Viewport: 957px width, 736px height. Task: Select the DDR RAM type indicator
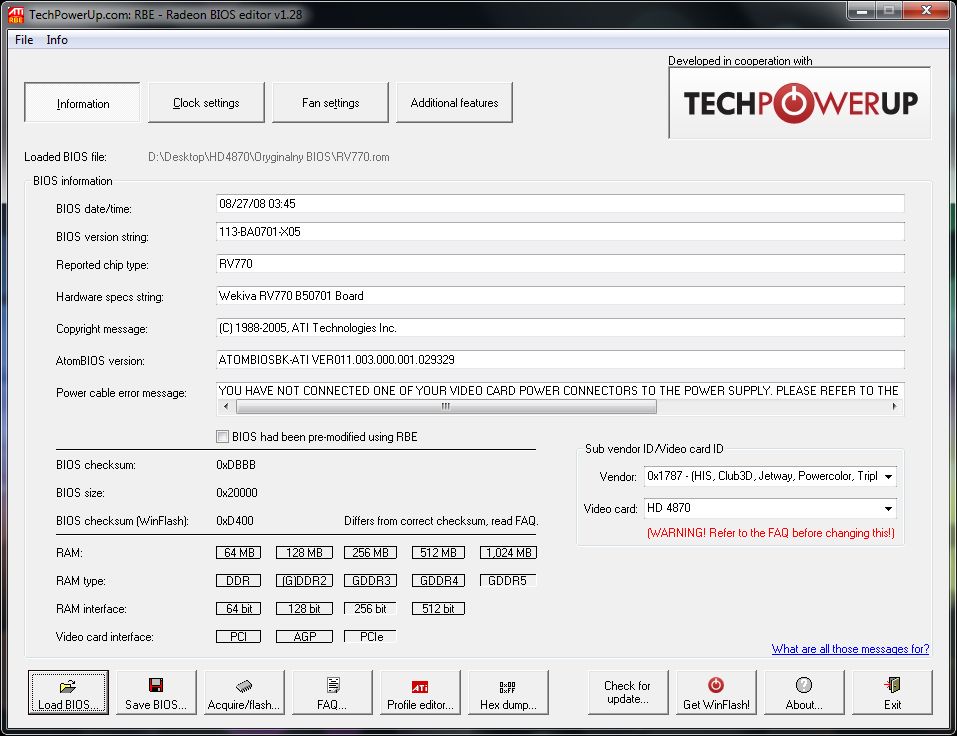239,581
